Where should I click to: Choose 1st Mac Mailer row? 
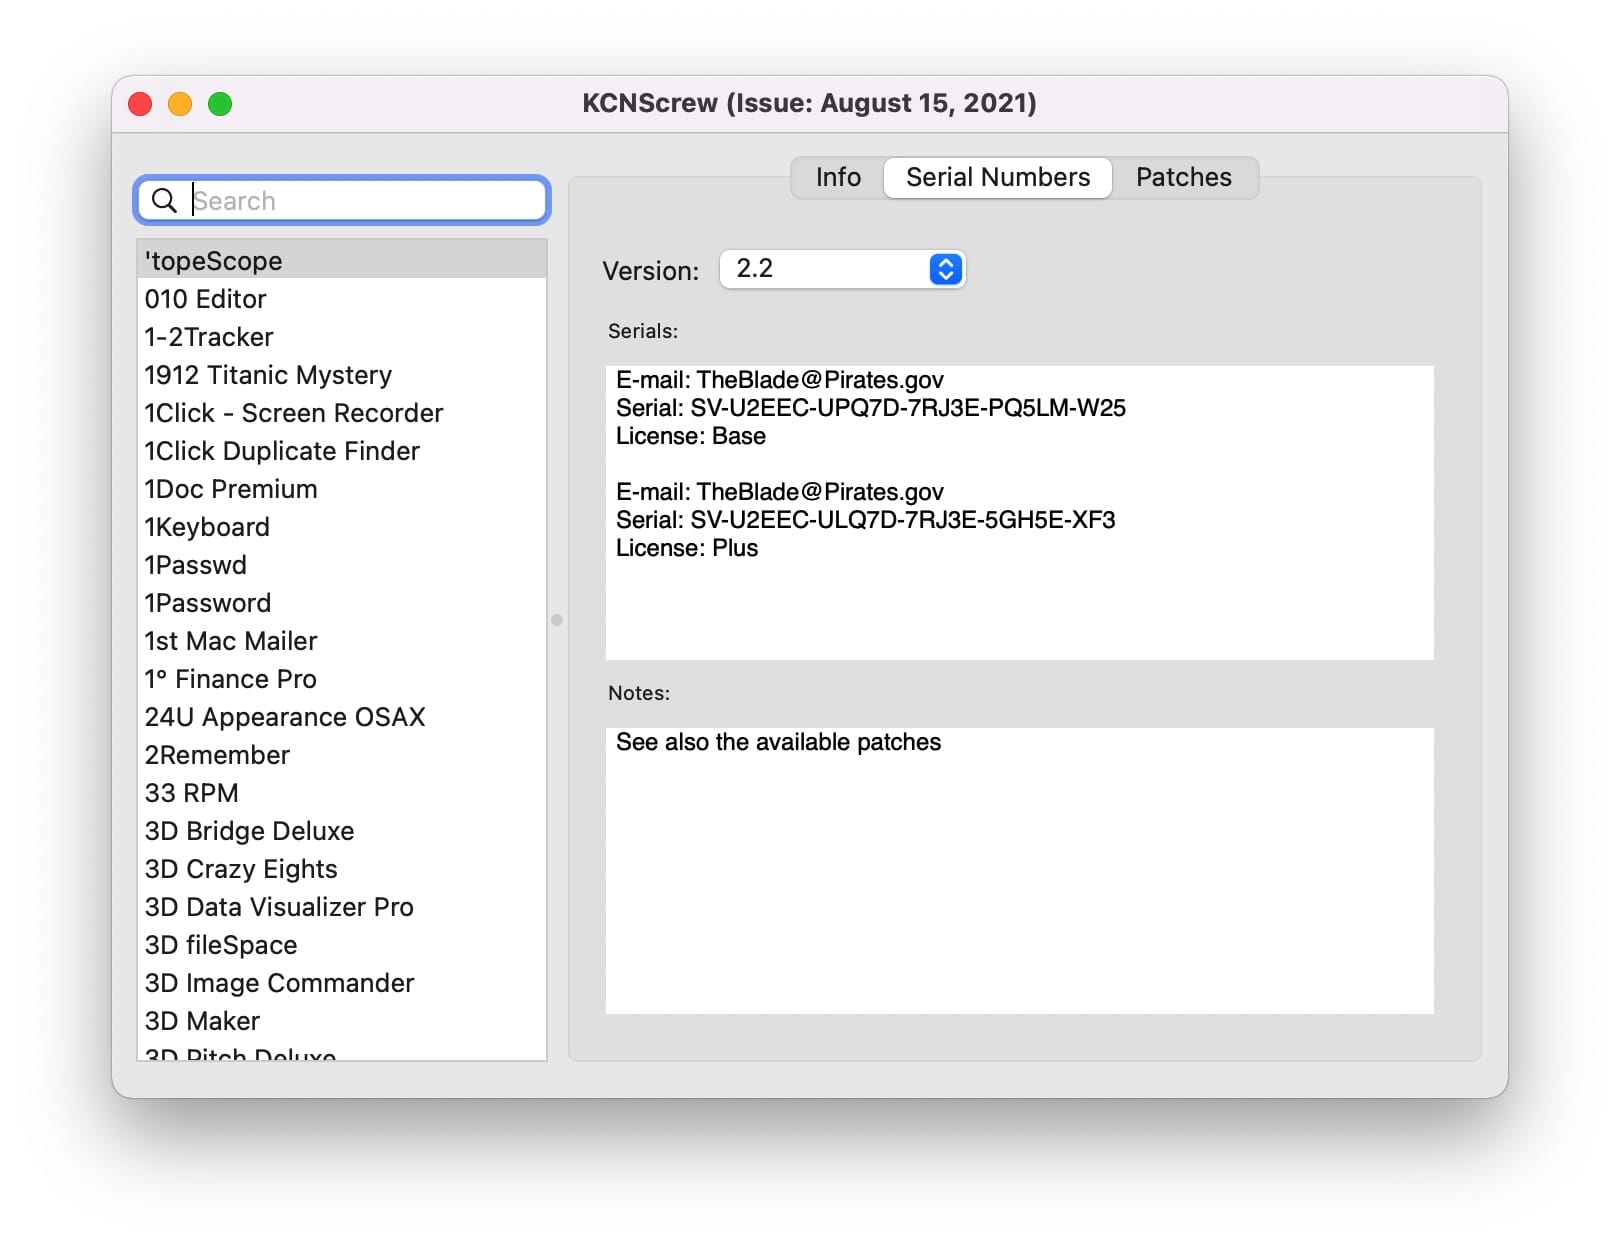[342, 640]
